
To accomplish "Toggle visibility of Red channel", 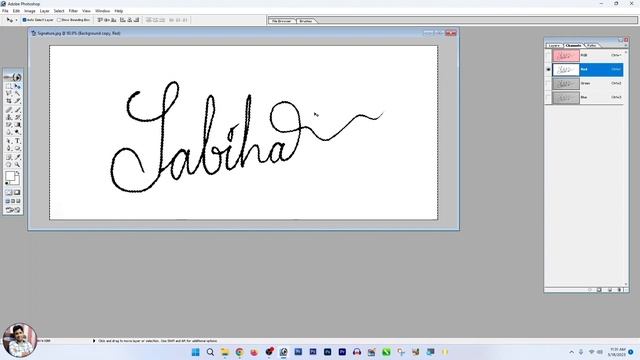I will 548,69.
